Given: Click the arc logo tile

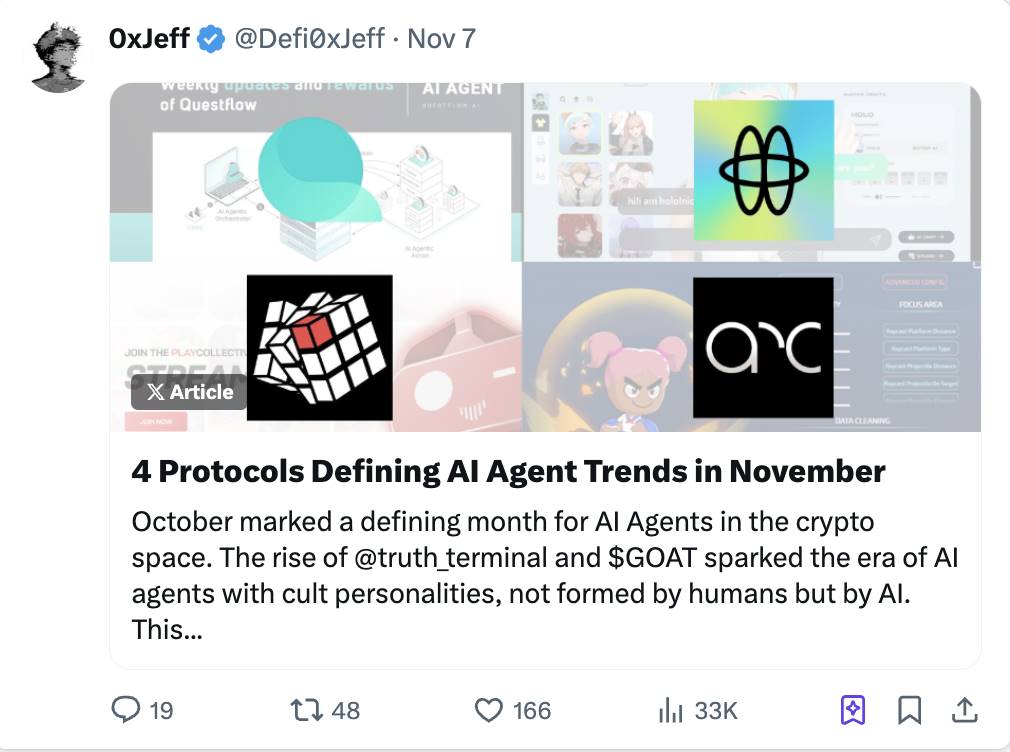Looking at the screenshot, I should [x=763, y=347].
